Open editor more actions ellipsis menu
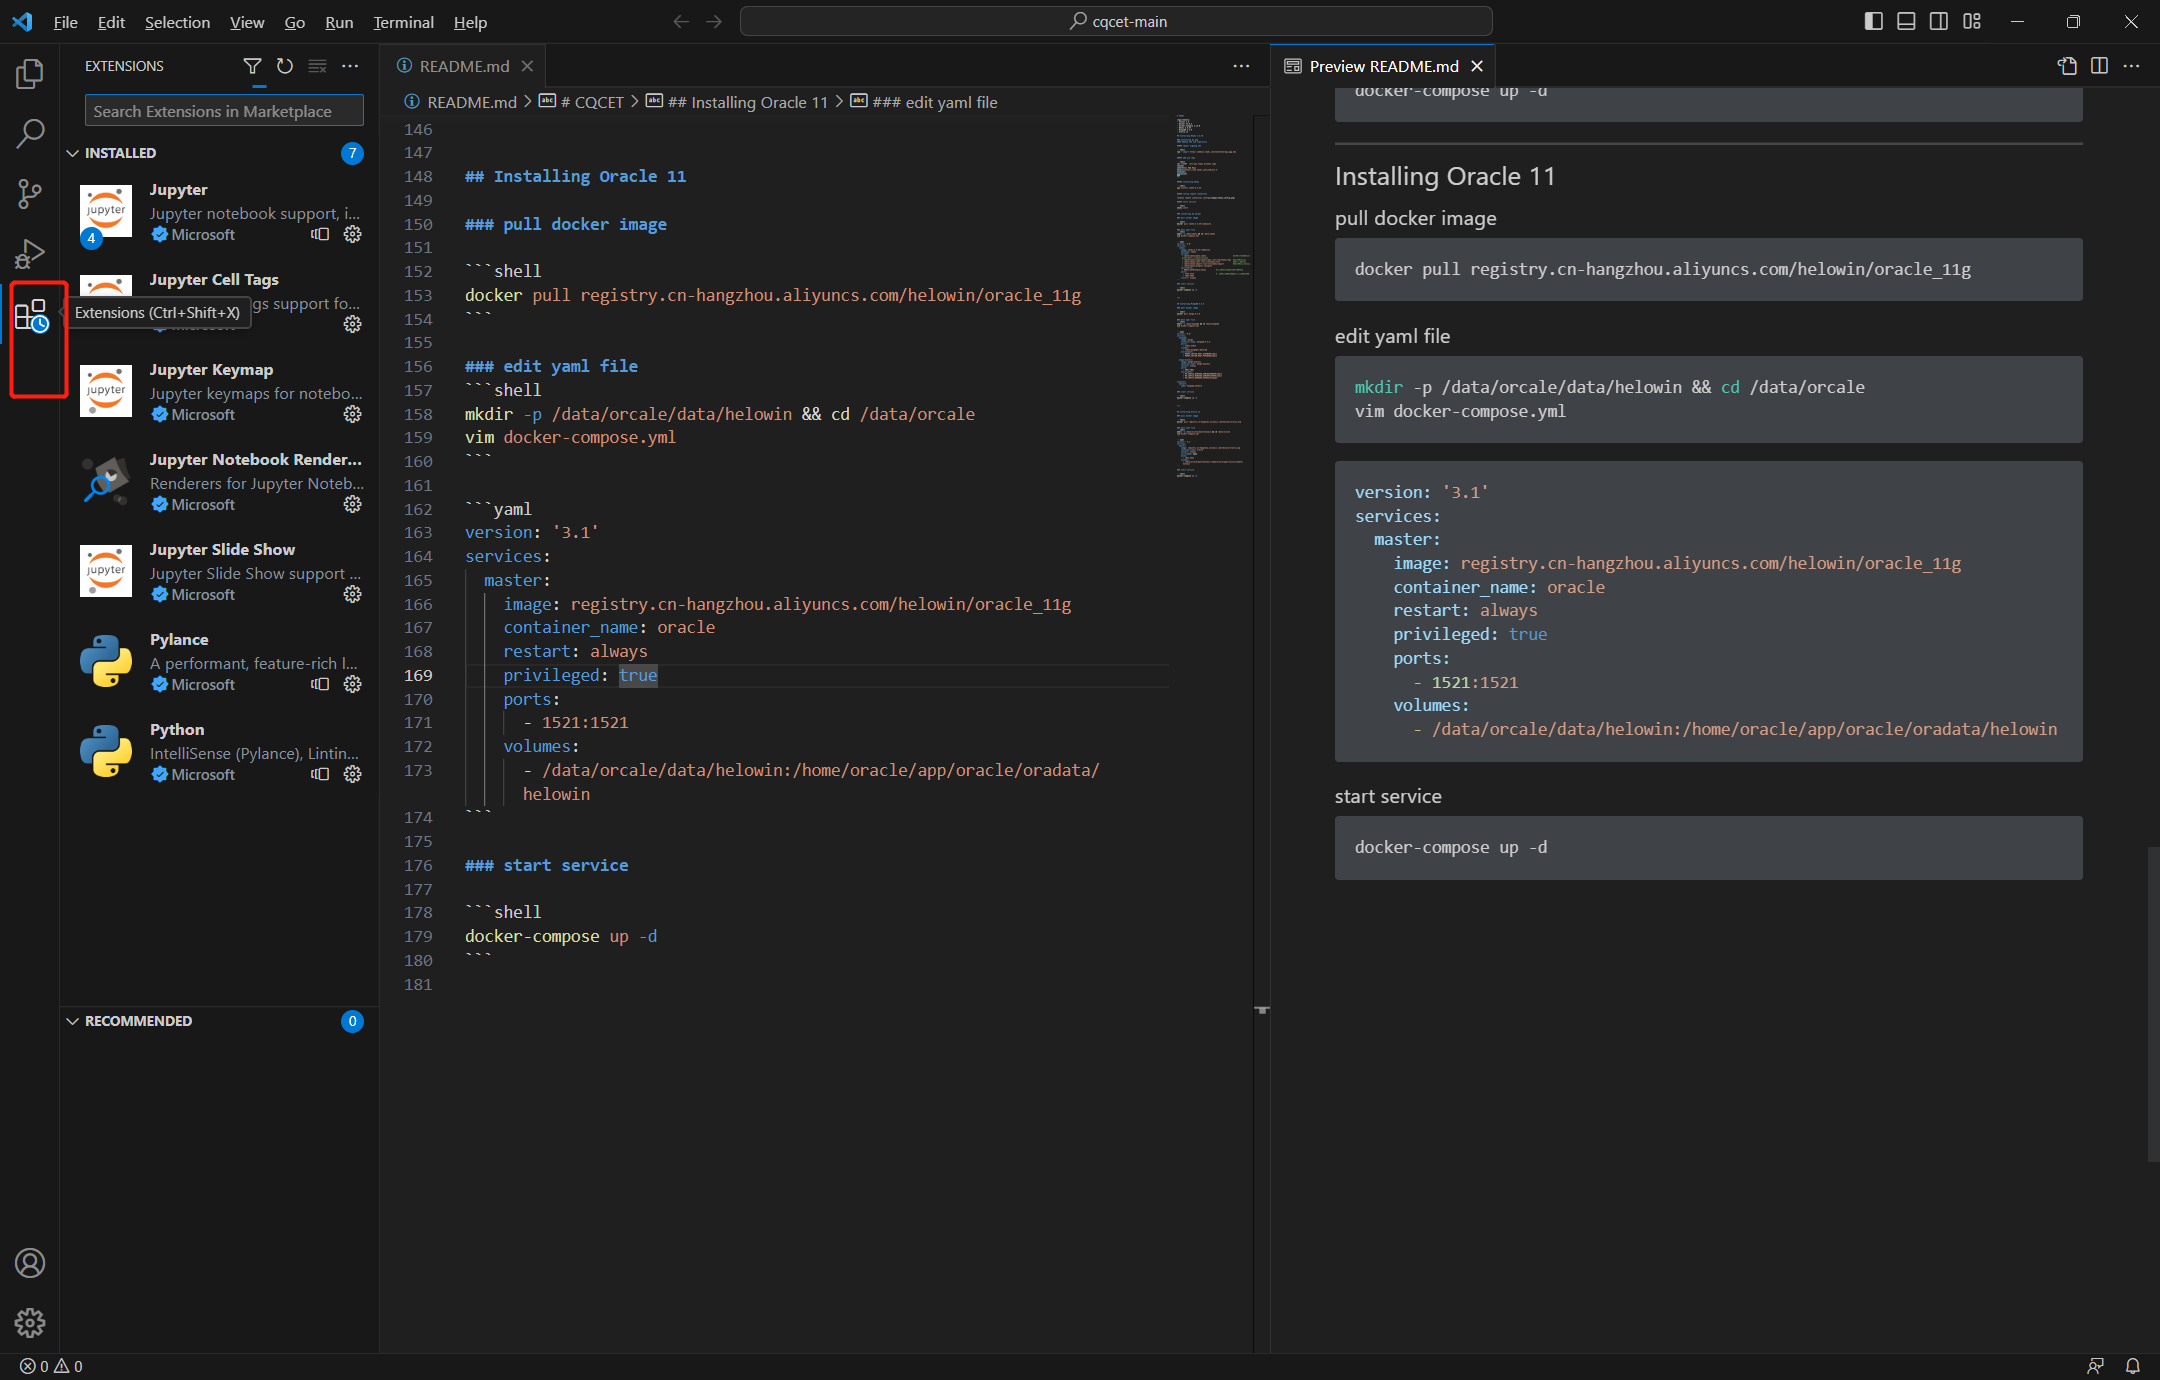The image size is (2160, 1380). click(x=1241, y=66)
